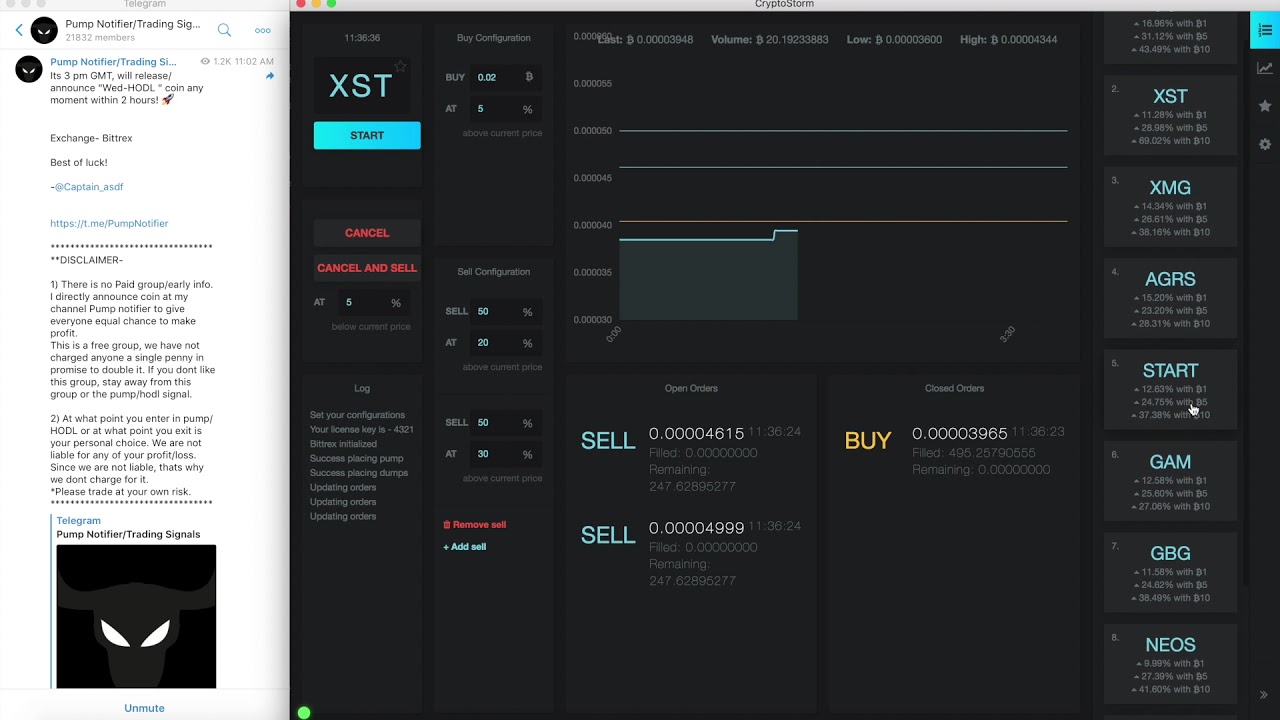The image size is (1280, 720).
Task: Open the t.me/PumpNotifier link
Action: tap(109, 223)
